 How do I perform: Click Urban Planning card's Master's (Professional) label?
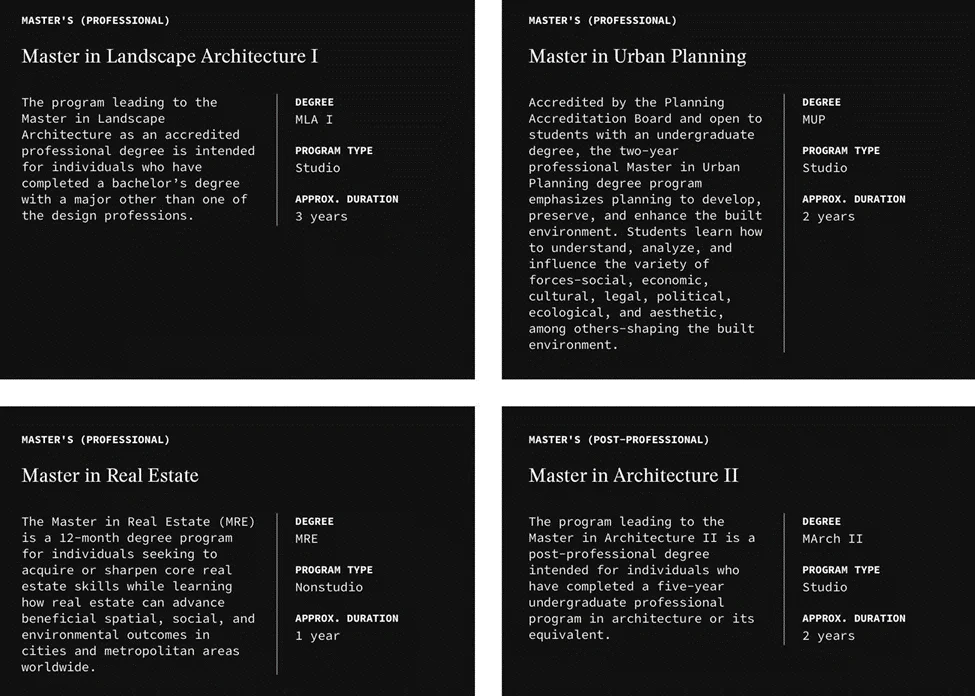[x=602, y=21]
